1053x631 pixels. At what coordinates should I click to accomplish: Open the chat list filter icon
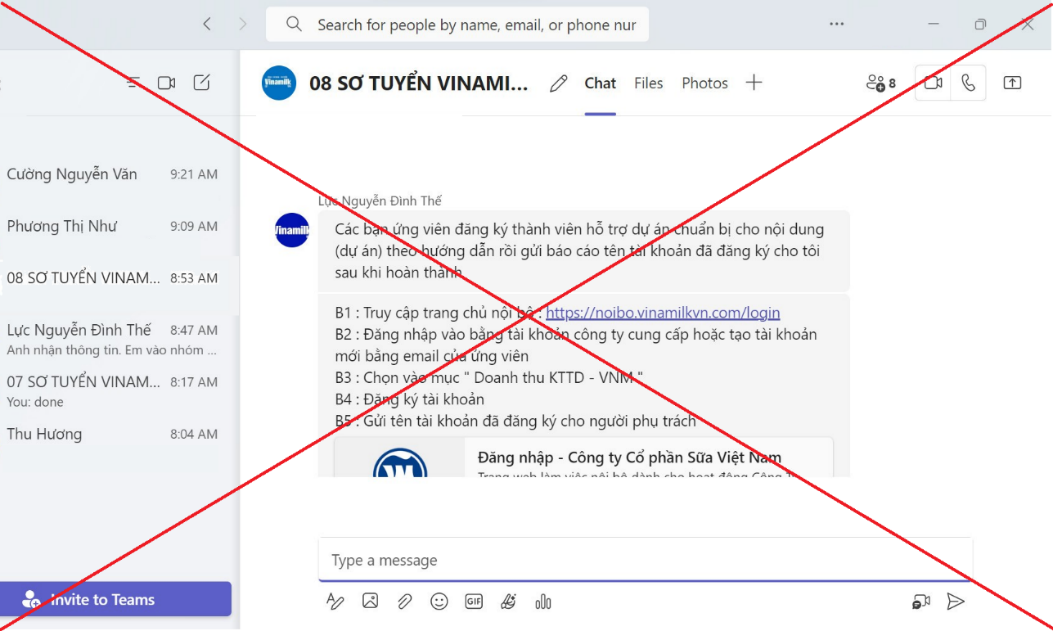click(132, 83)
